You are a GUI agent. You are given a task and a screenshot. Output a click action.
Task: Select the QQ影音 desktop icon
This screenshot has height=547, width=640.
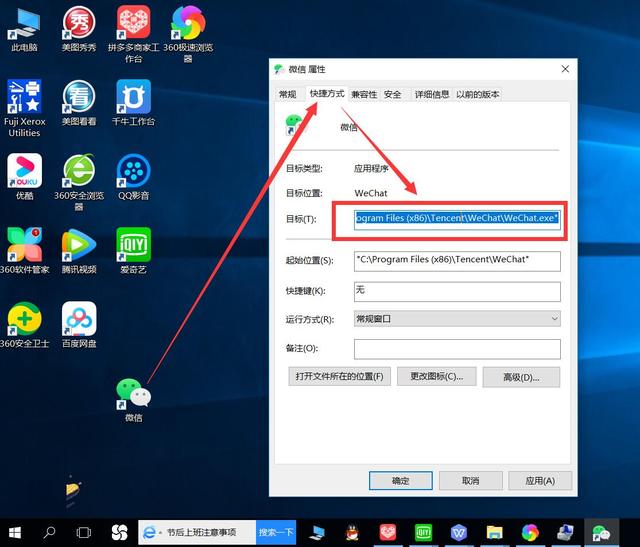pos(133,177)
